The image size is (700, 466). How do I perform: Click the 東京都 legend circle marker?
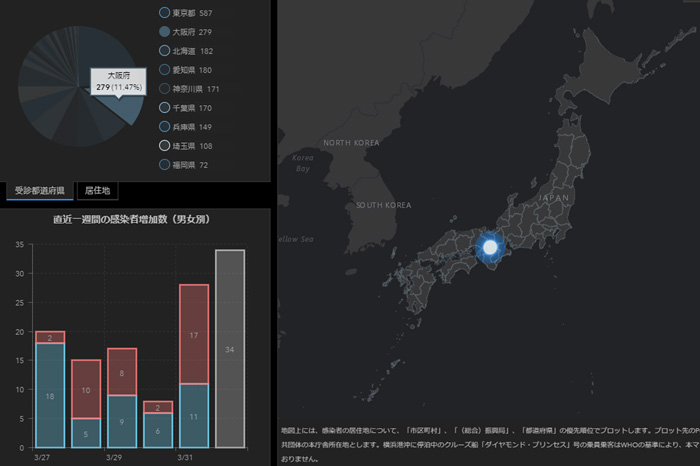coord(164,13)
